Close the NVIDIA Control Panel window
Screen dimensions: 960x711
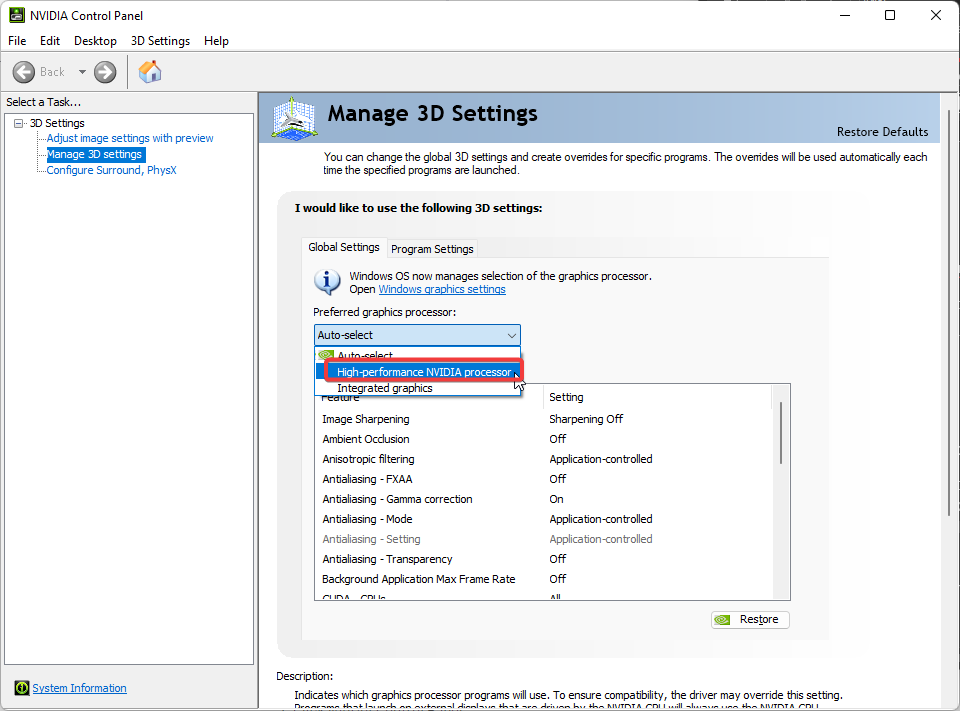(936, 15)
